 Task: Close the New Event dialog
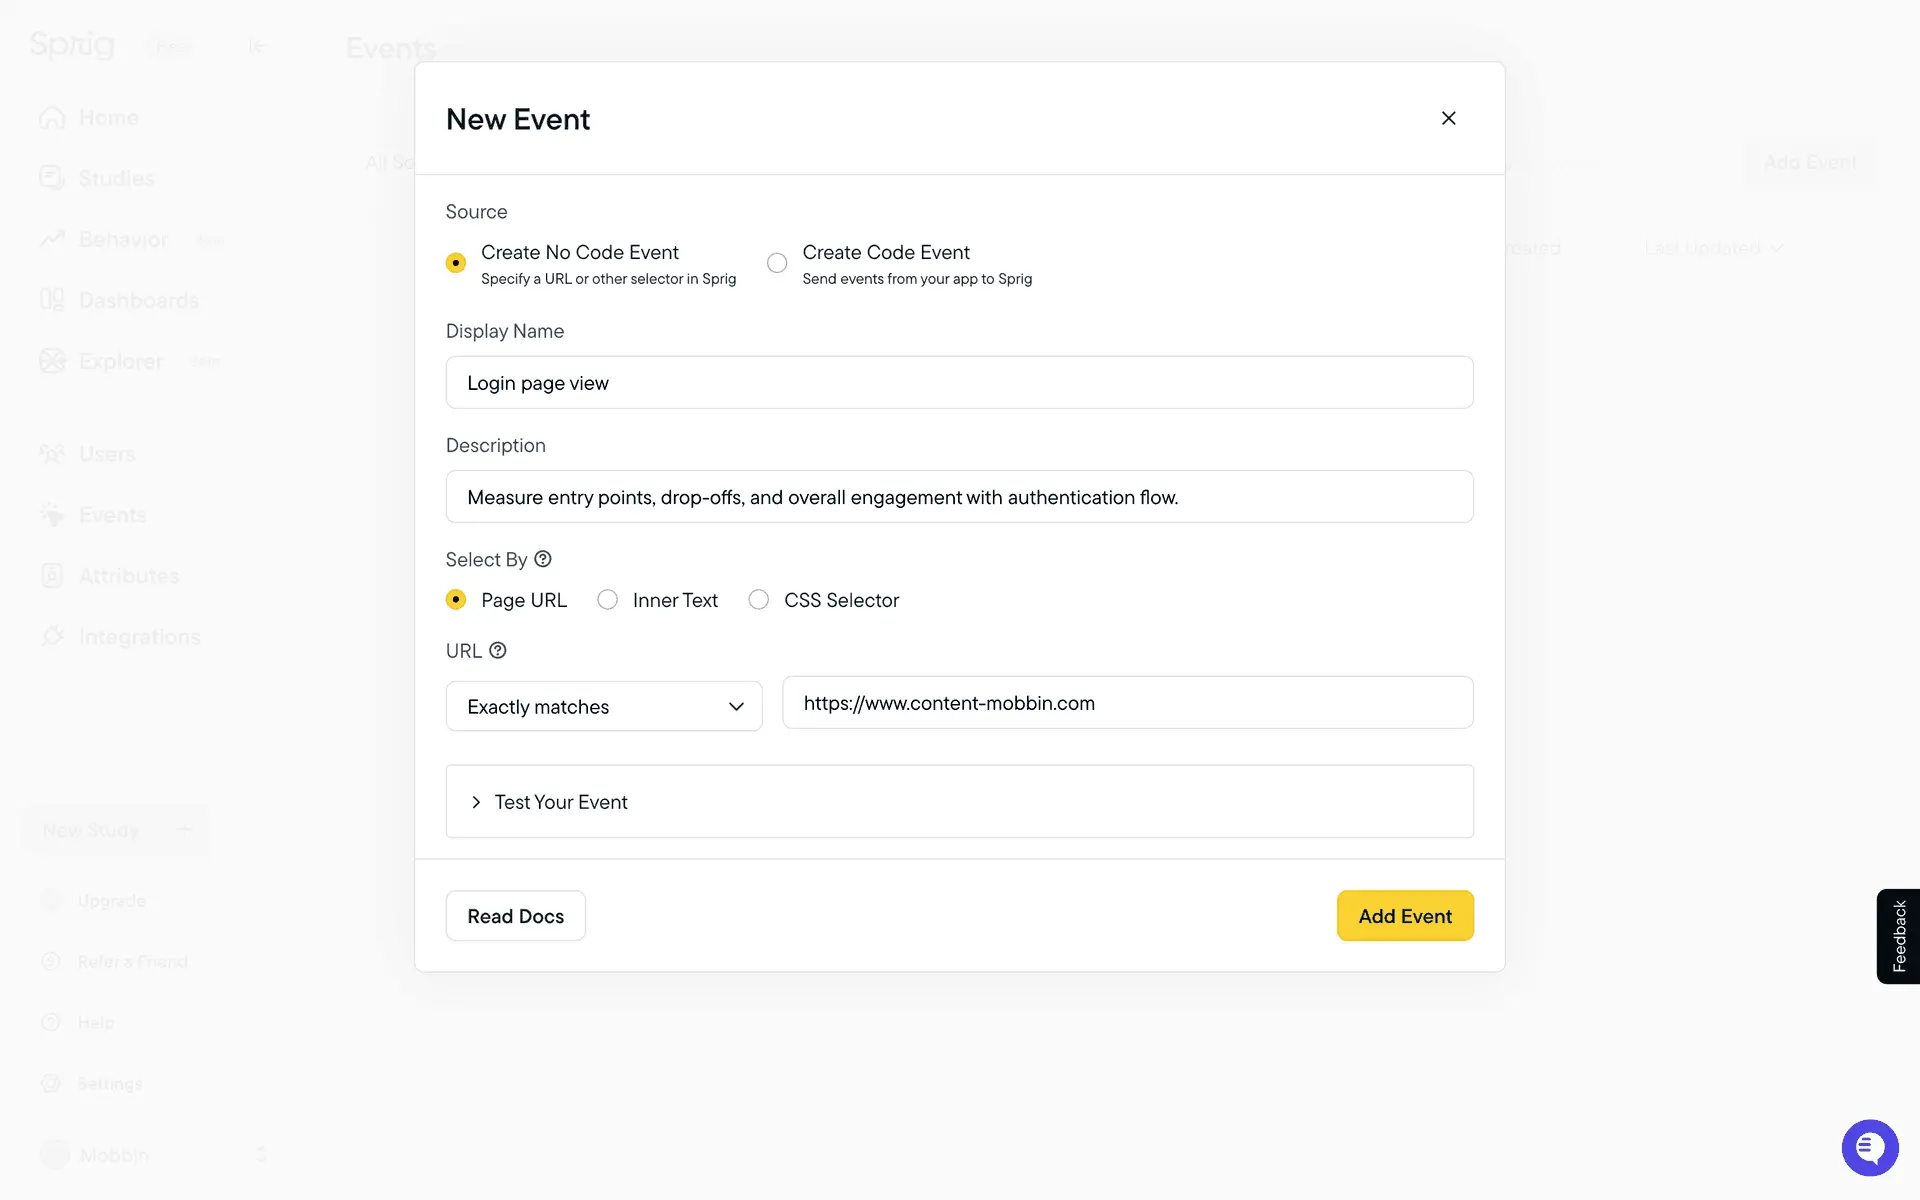1448,118
